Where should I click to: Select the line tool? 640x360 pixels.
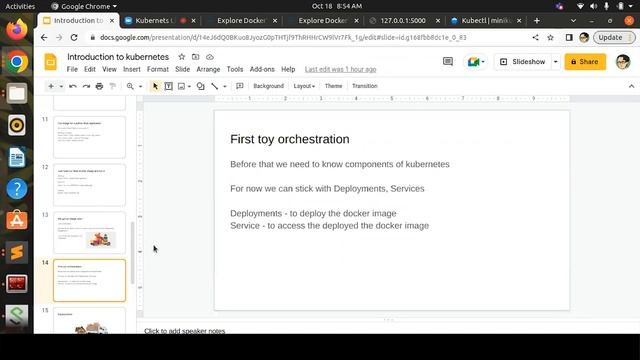(215, 86)
